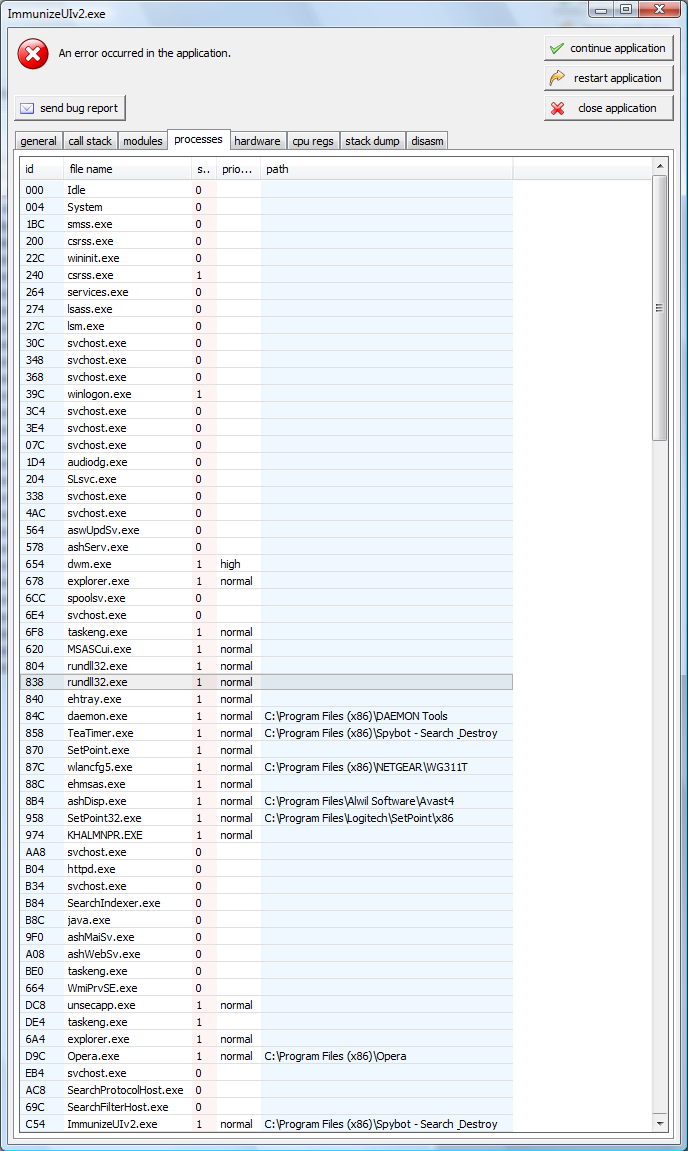The width and height of the screenshot is (688, 1151).
Task: Select the audiodg.exe row
Action: click(267, 462)
